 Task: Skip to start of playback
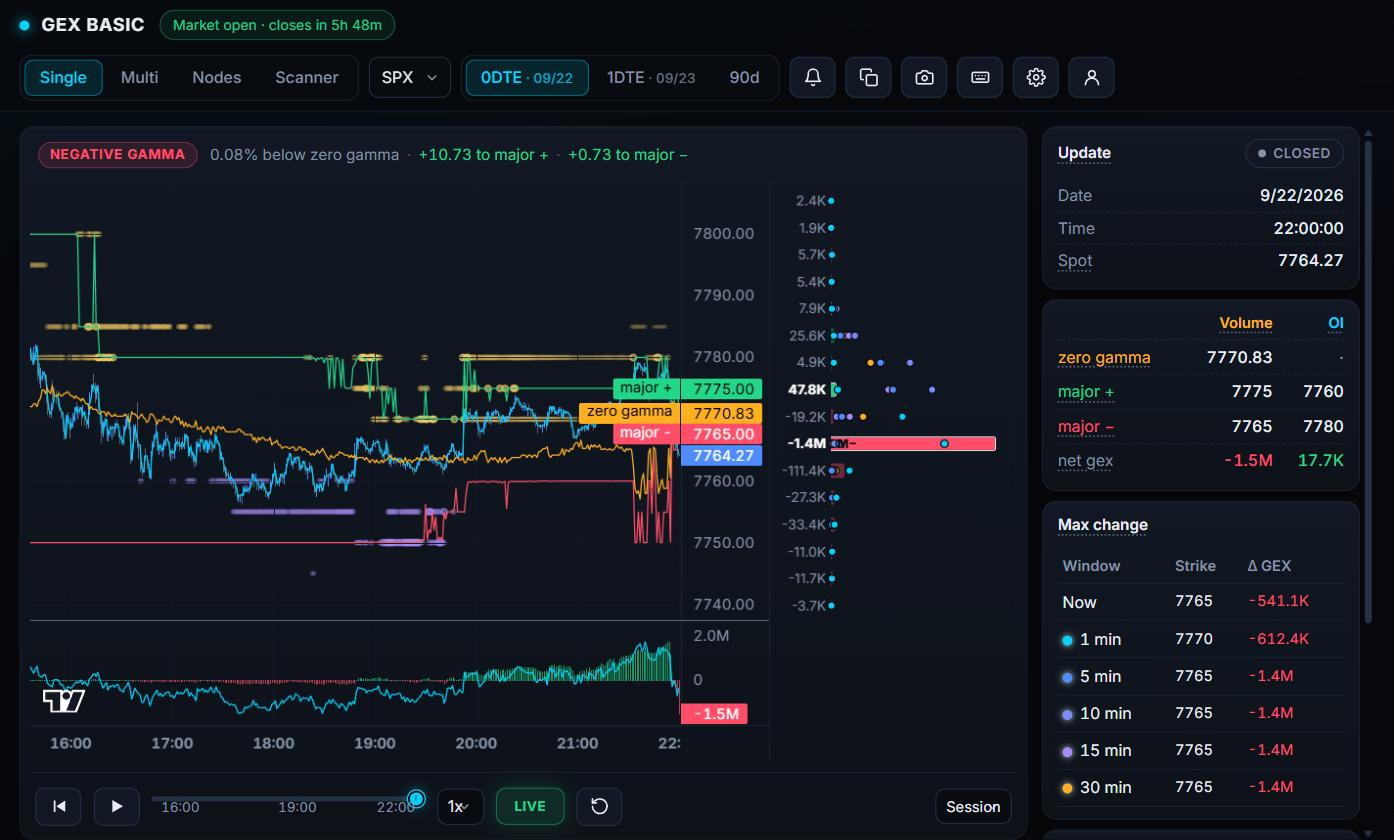click(59, 806)
